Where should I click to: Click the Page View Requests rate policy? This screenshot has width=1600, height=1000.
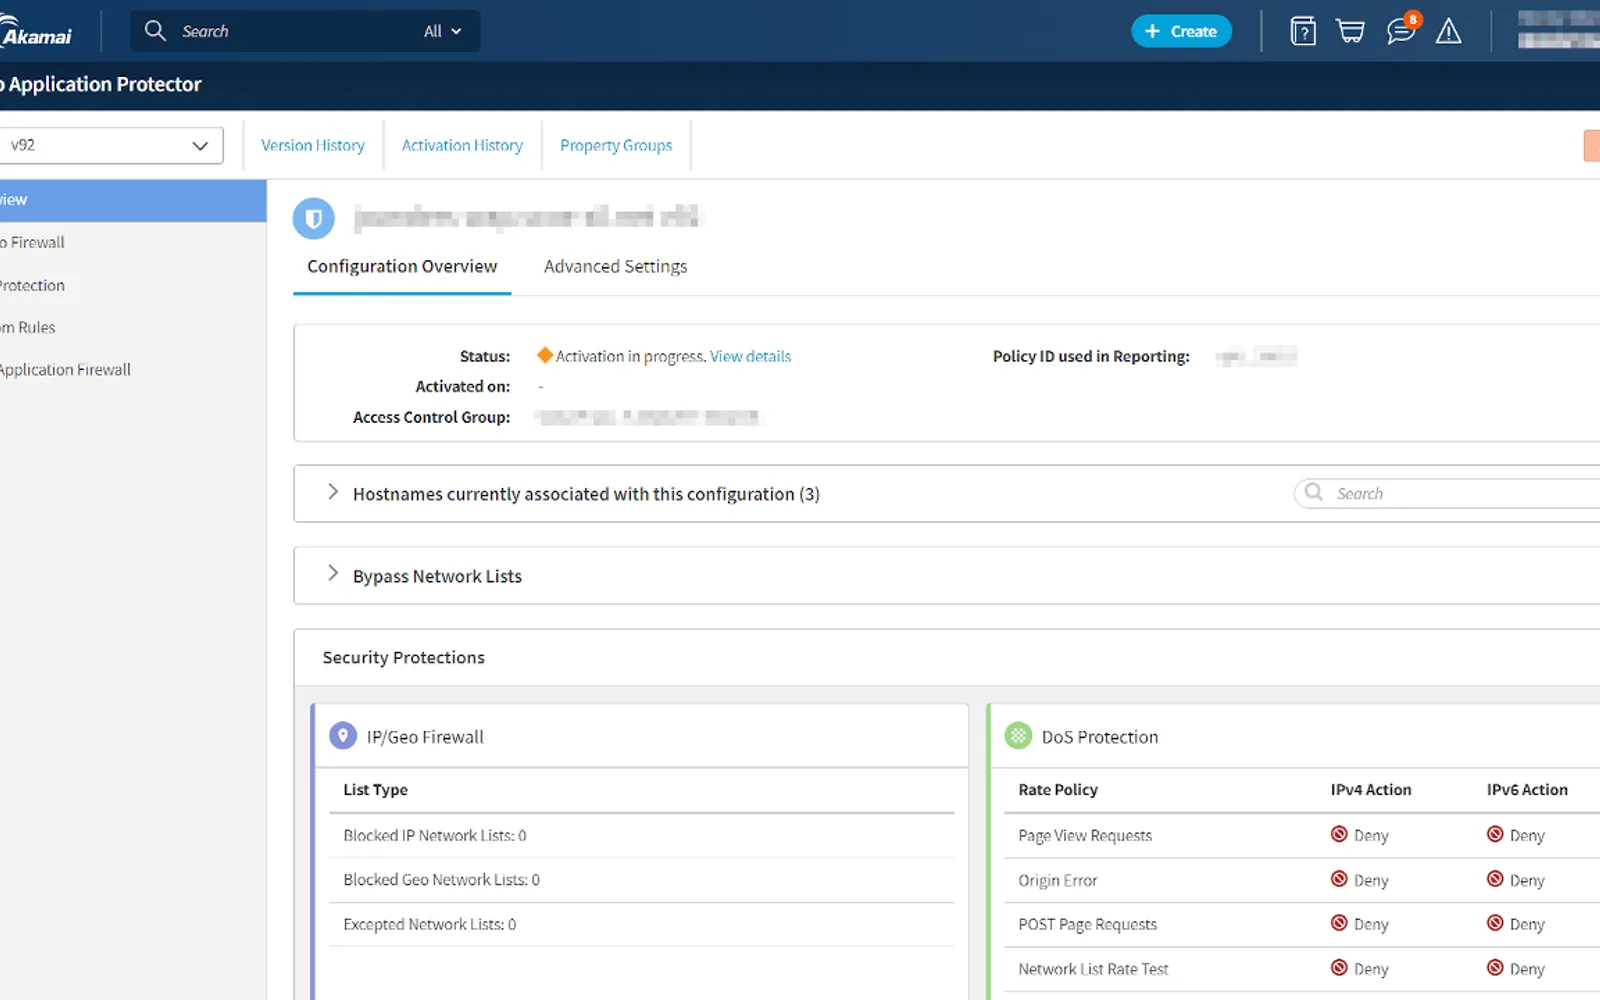tap(1085, 835)
